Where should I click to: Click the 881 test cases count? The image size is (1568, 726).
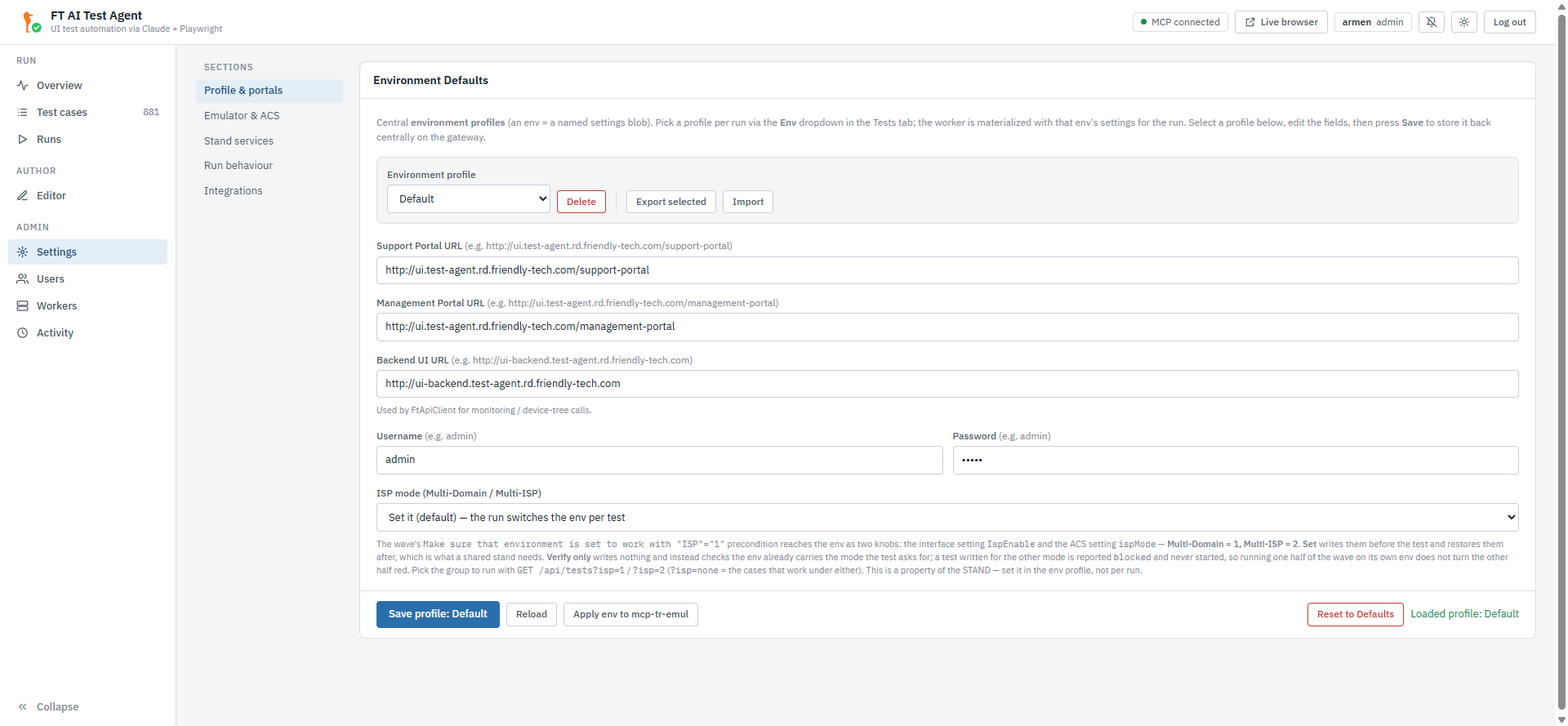(151, 113)
